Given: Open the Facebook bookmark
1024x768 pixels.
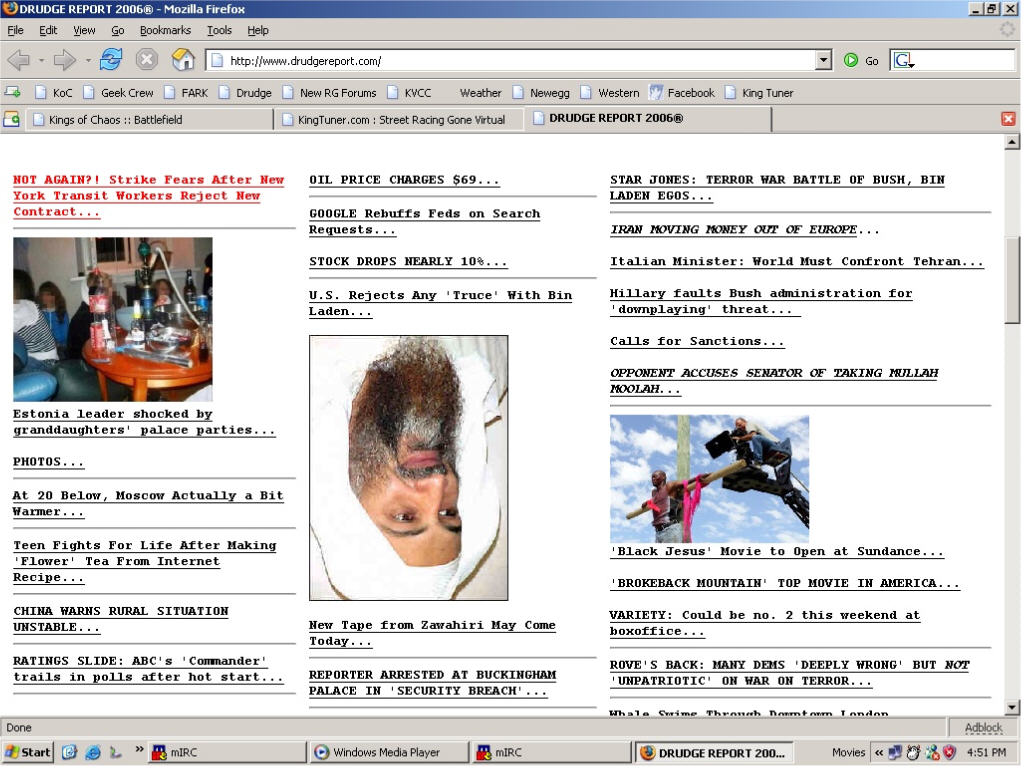Looking at the screenshot, I should (682, 93).
